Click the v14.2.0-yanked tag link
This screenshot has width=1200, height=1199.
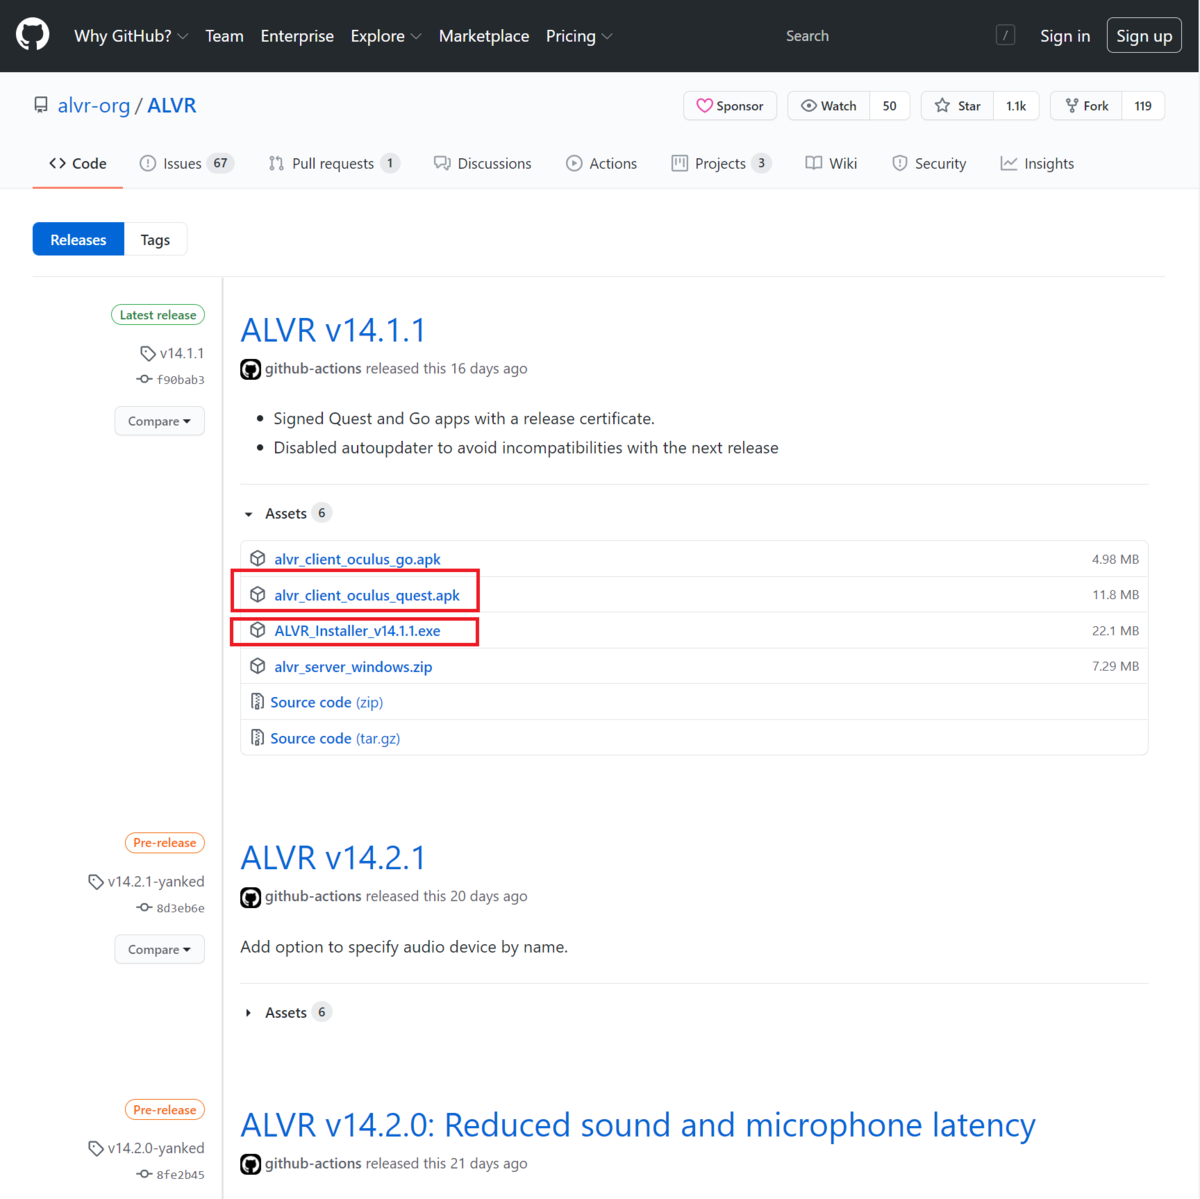coord(146,1148)
